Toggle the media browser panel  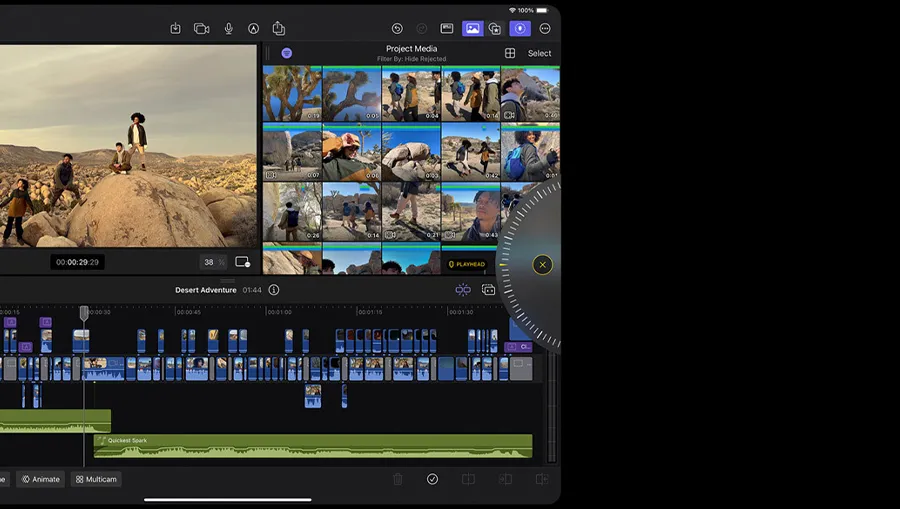coord(471,29)
